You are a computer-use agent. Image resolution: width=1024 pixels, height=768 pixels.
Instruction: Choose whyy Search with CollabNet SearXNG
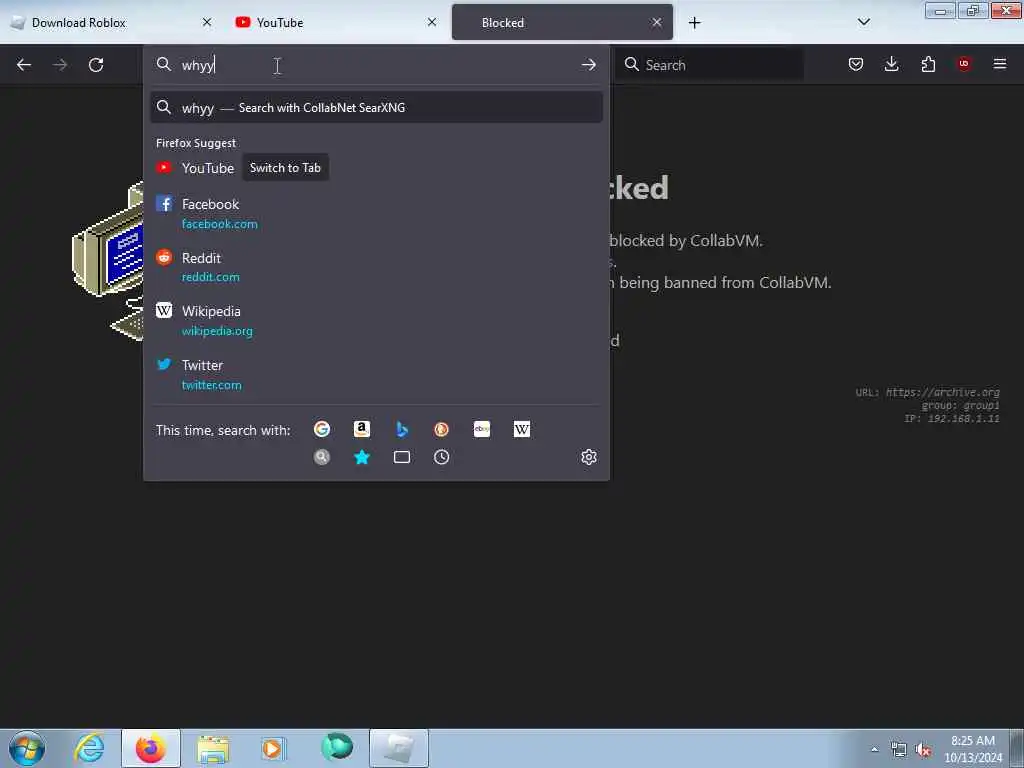pos(376,108)
